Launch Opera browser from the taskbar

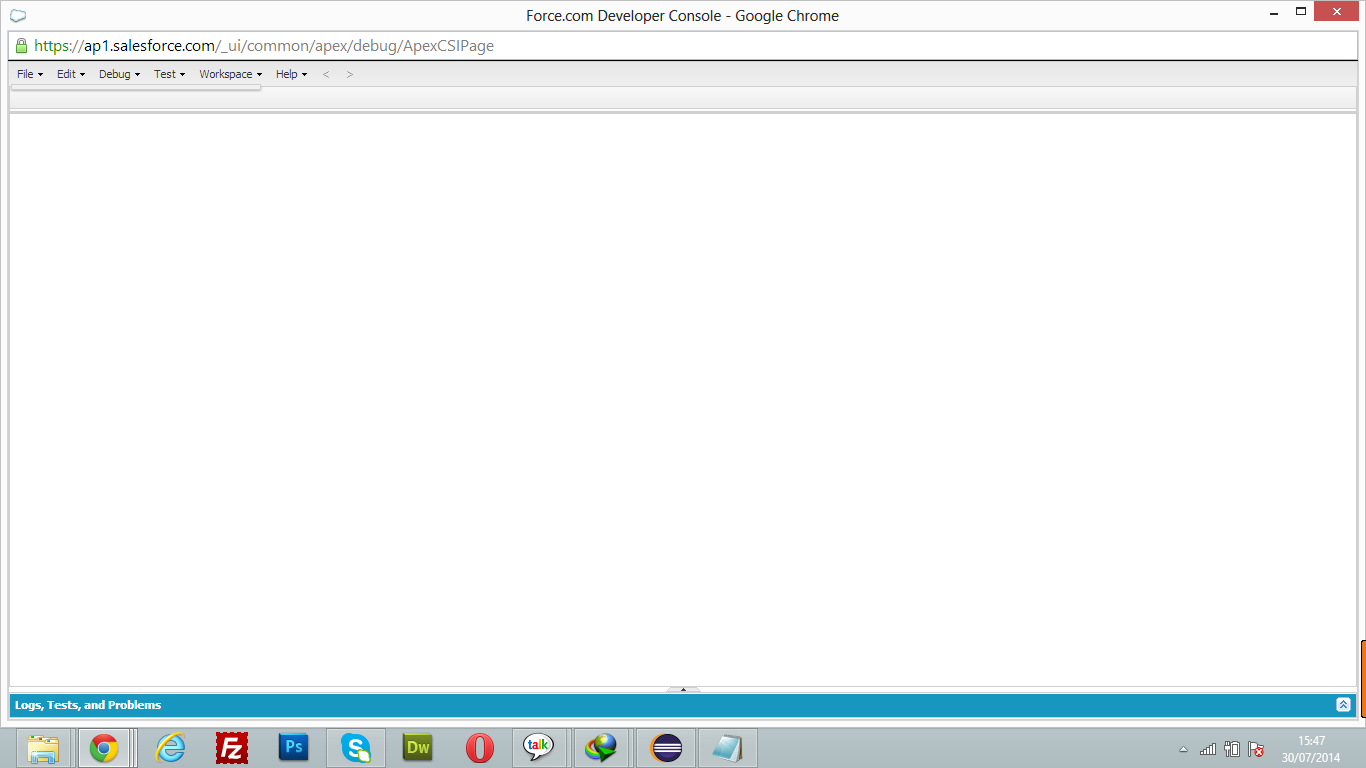point(480,748)
